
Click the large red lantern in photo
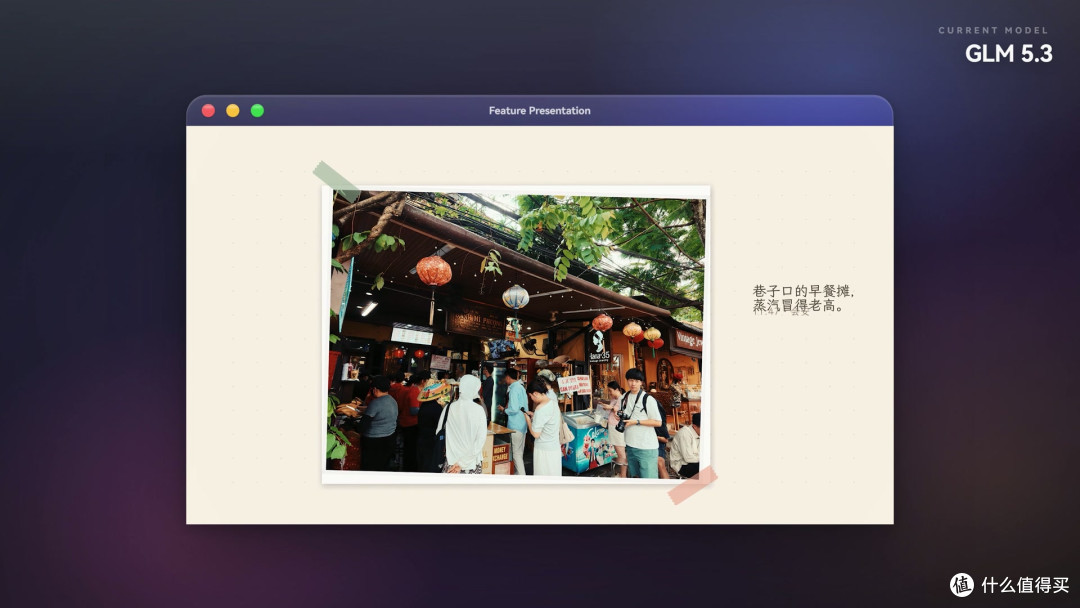[x=434, y=271]
